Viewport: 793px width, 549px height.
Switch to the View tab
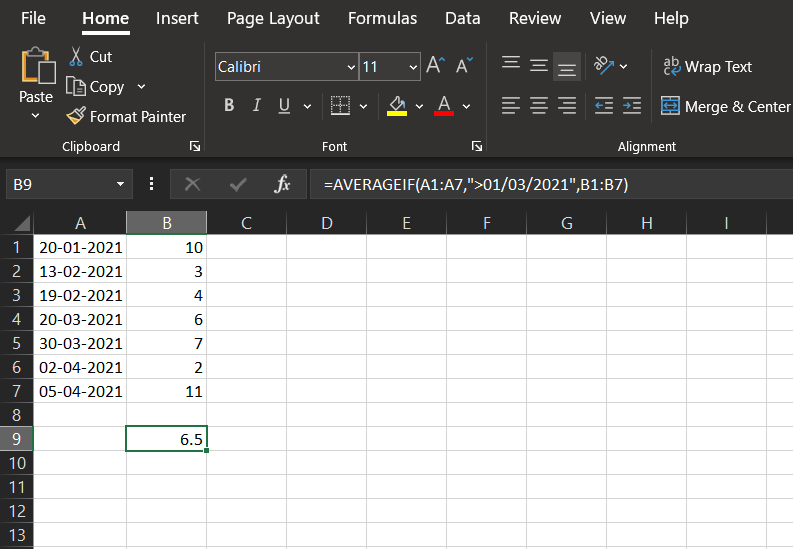click(608, 18)
